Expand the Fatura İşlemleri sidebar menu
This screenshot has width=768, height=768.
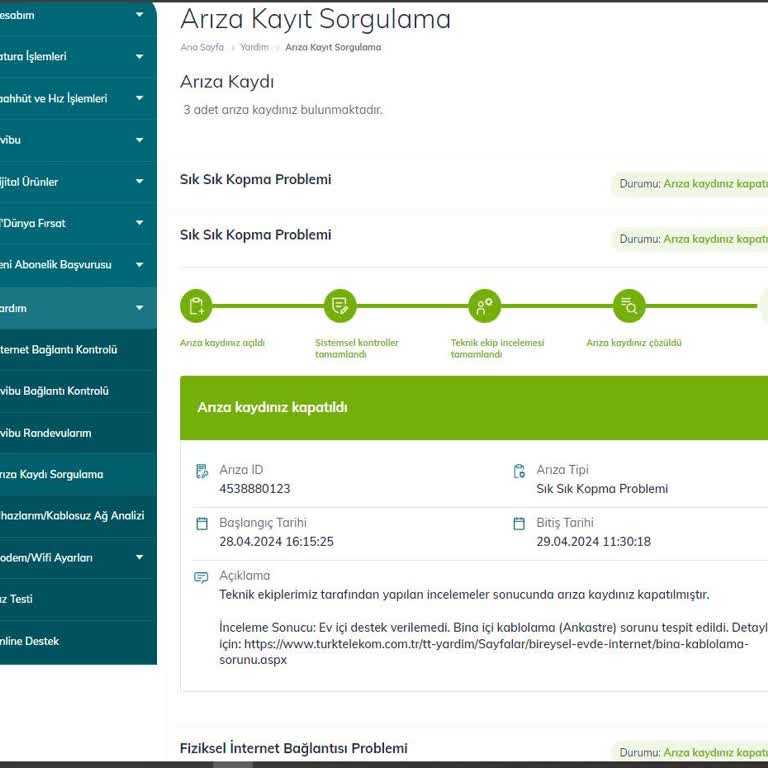pos(140,56)
